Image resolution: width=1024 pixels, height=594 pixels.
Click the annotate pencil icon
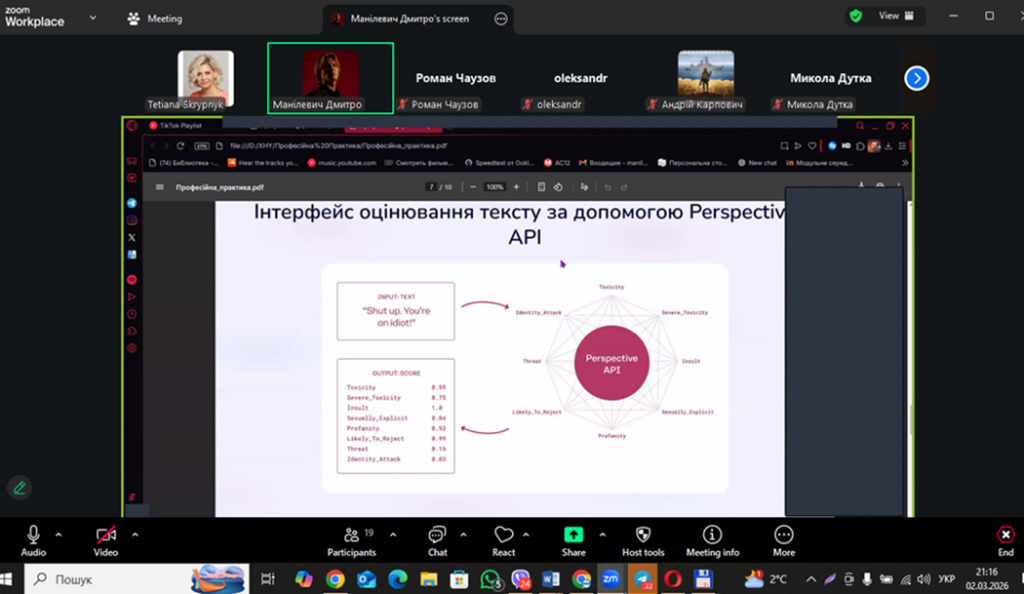pos(19,488)
